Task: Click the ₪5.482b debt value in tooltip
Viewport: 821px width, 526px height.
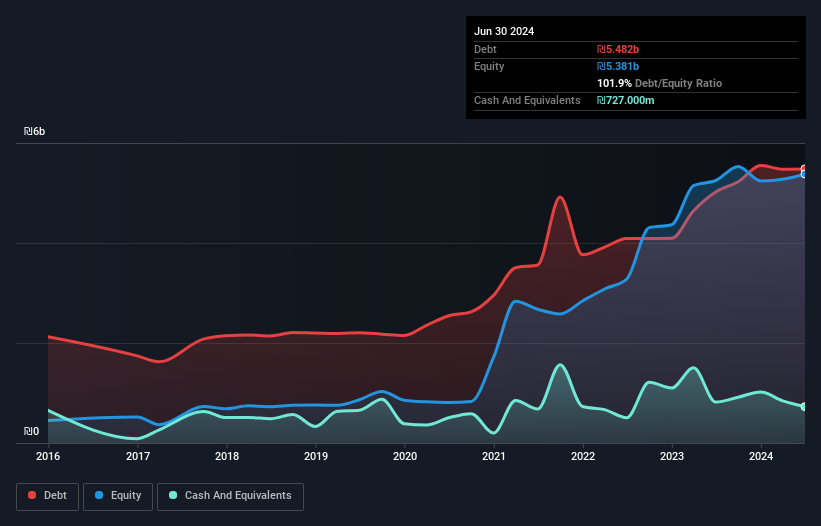Action: pos(618,49)
